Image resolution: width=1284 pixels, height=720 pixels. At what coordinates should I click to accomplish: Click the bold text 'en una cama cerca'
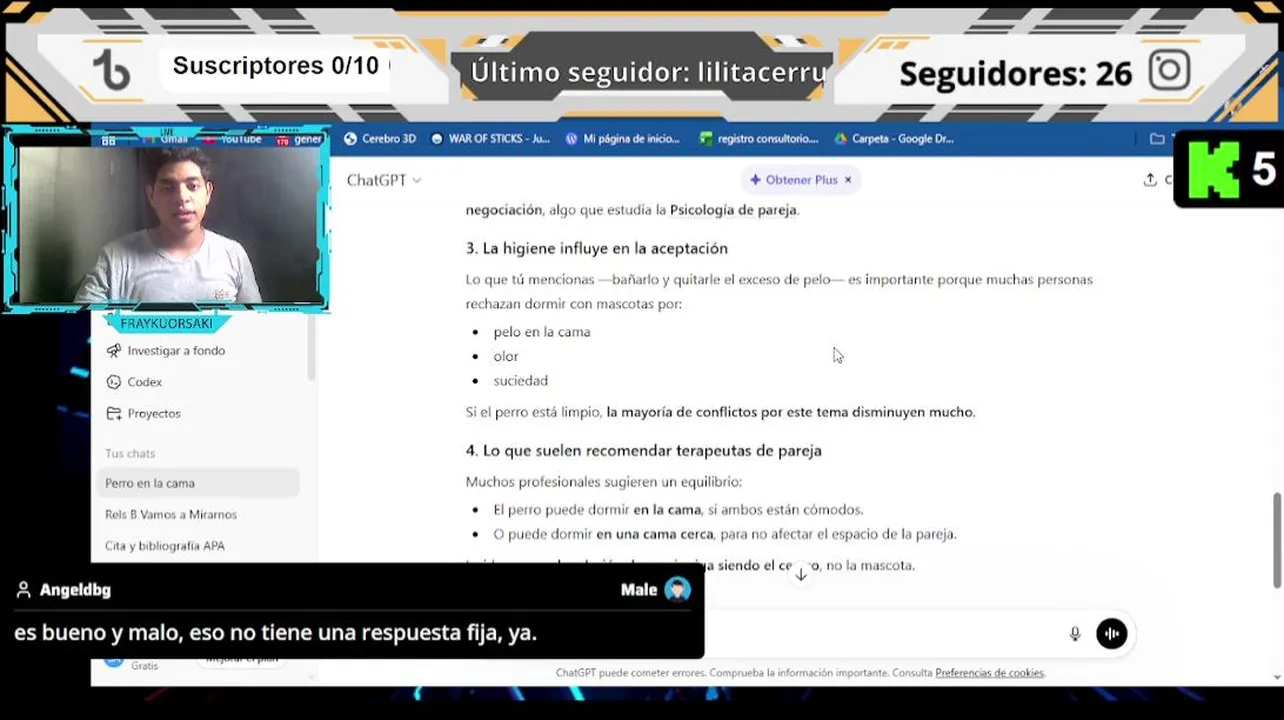(654, 534)
